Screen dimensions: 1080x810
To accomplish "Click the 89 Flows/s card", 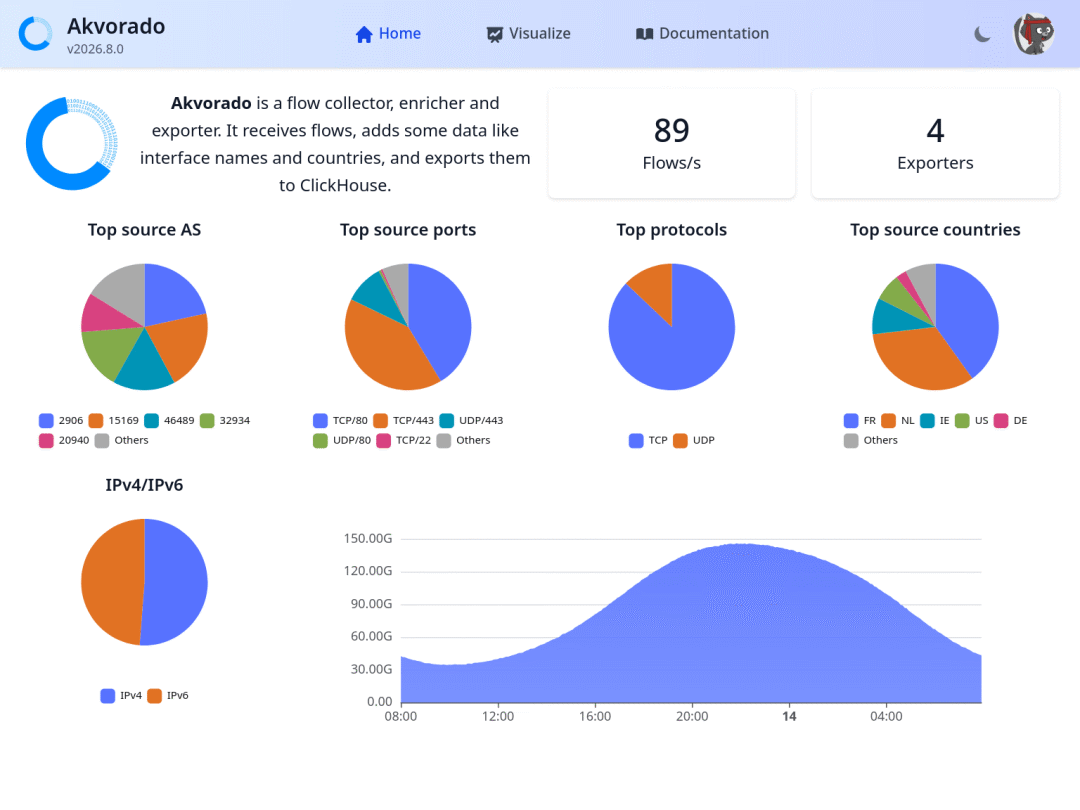I will [672, 144].
